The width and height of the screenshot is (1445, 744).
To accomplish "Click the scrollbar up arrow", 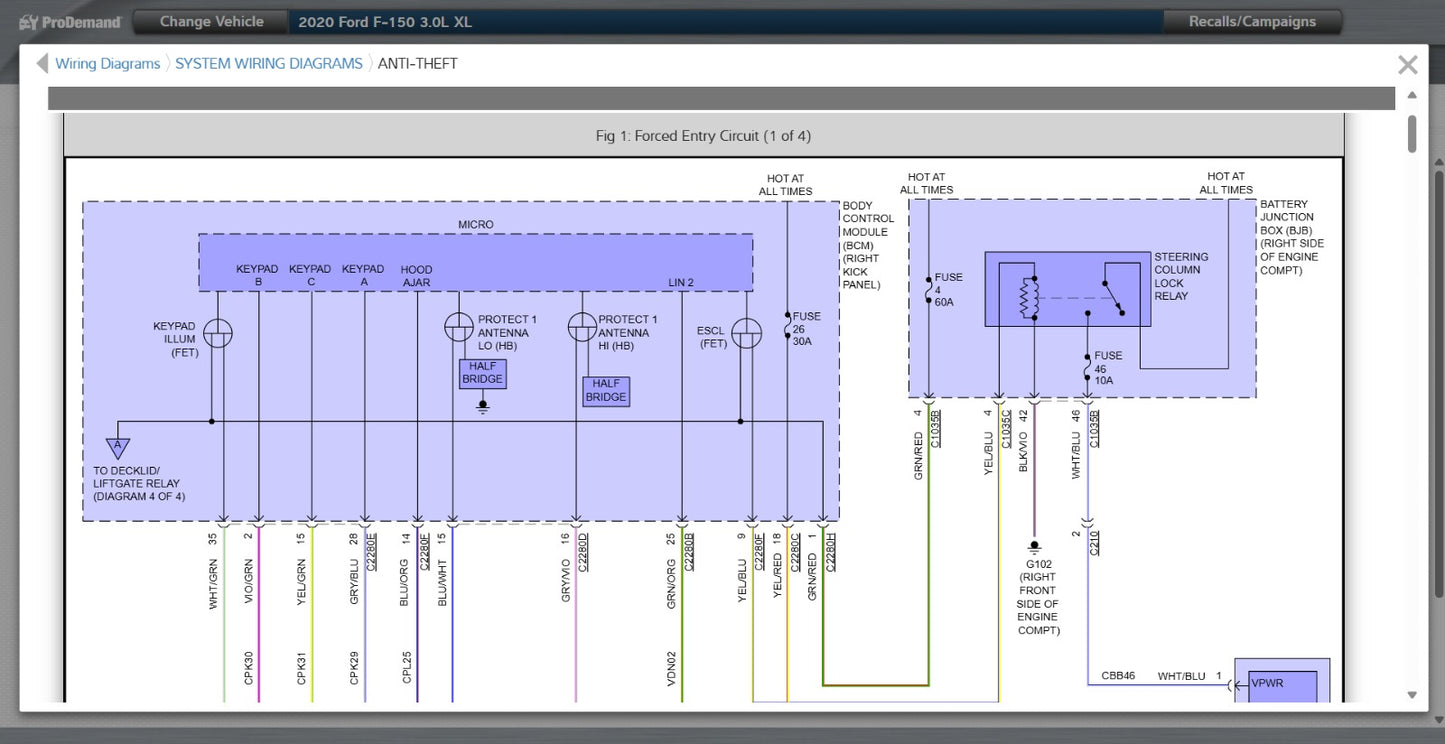I will (1412, 96).
